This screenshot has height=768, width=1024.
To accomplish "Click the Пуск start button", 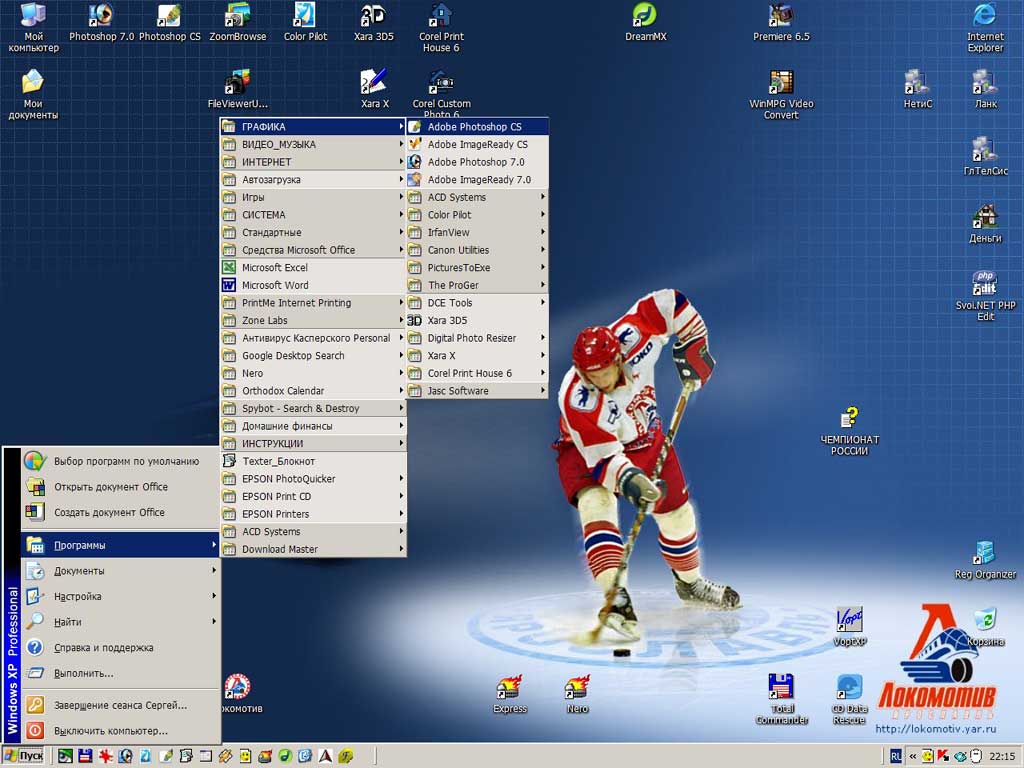I will tap(24, 756).
